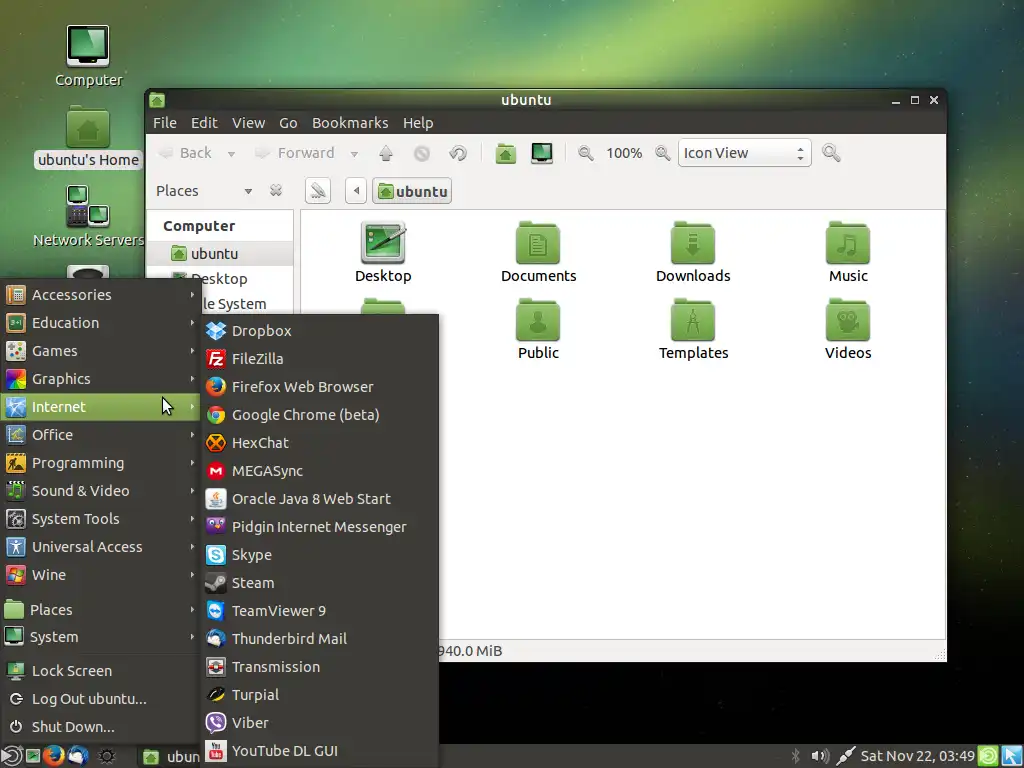Open Viber from the Internet submenu
The height and width of the screenshot is (768, 1024).
pos(320,724)
